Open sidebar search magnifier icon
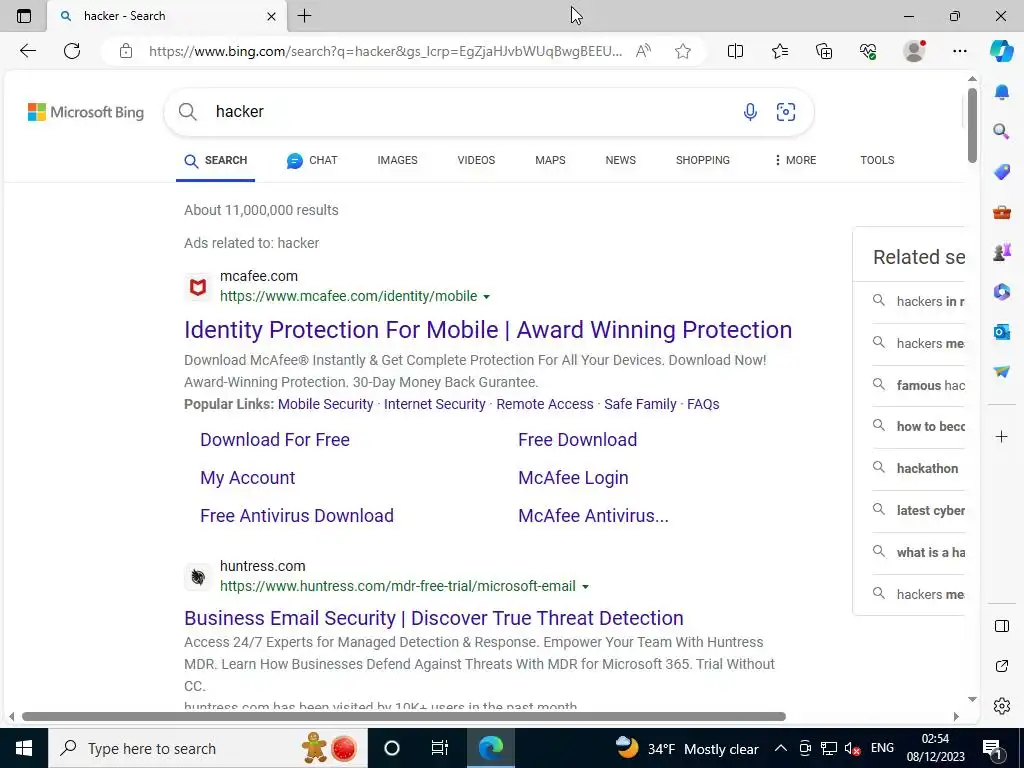1024x768 pixels. pyautogui.click(x=1002, y=132)
